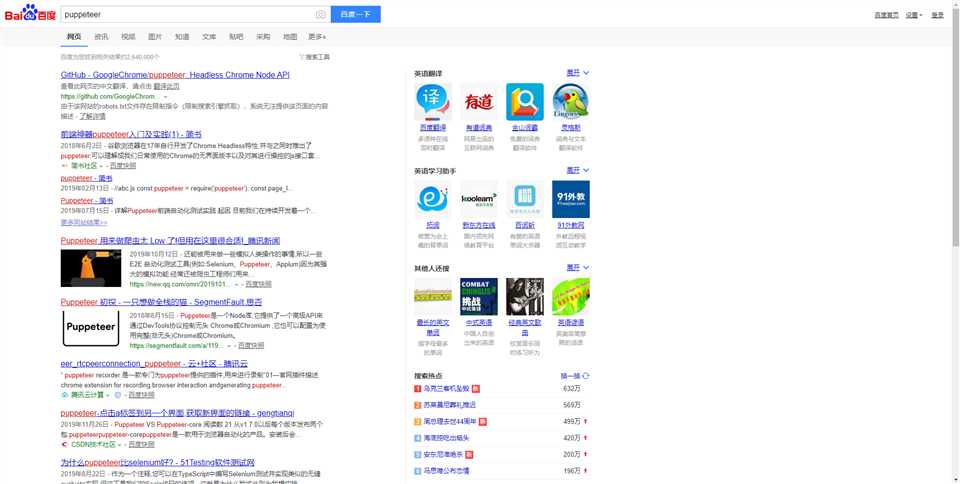The height and width of the screenshot is (484, 960).
Task: Open 'Puppeteer 用来做爬虫' Tencent News result
Action: click(170, 240)
